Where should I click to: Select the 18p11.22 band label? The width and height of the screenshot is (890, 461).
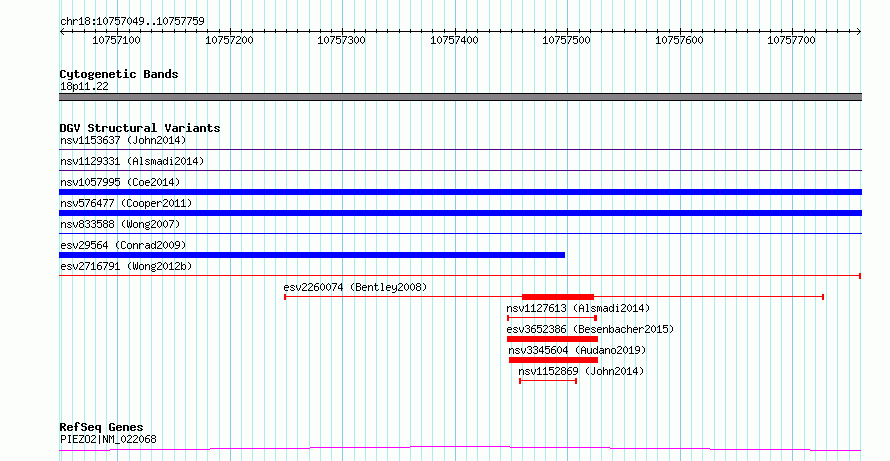pos(84,86)
